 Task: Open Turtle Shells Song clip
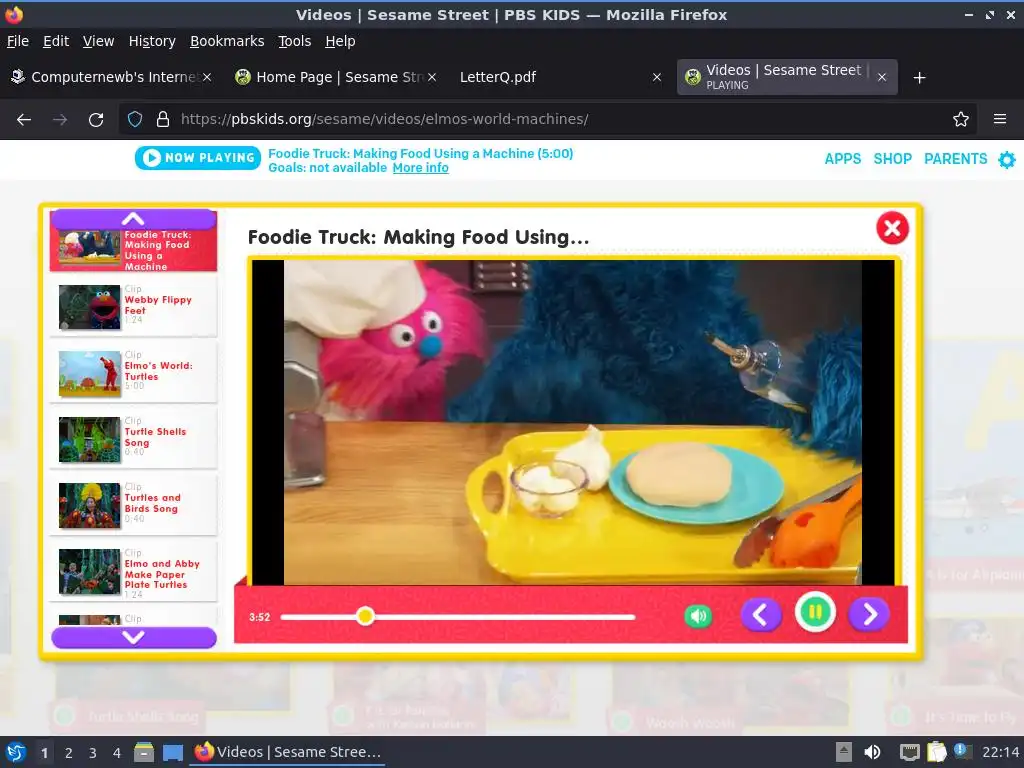coord(133,438)
